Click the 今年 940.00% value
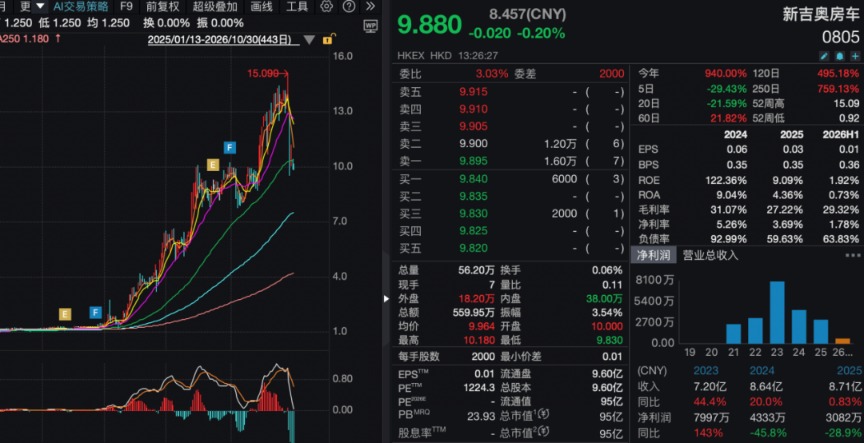 tap(726, 74)
